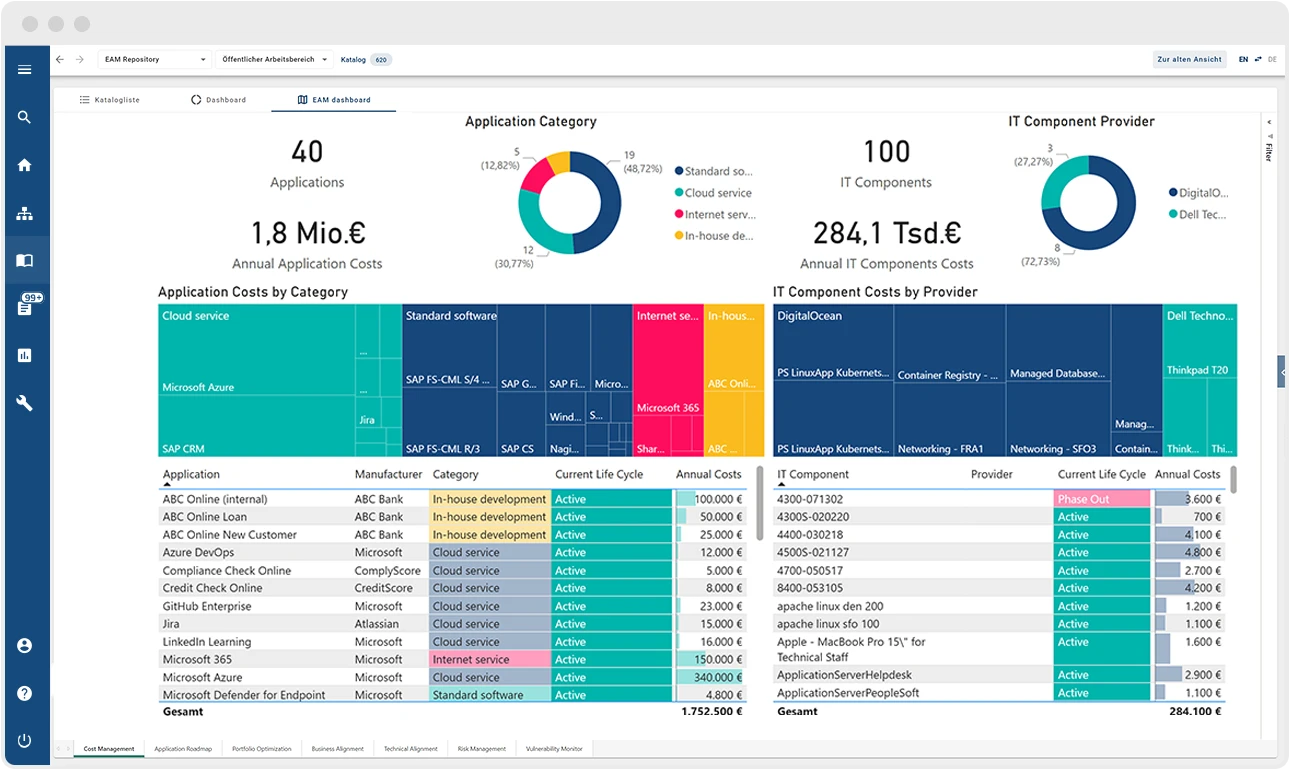Switch language to EN

(1243, 60)
